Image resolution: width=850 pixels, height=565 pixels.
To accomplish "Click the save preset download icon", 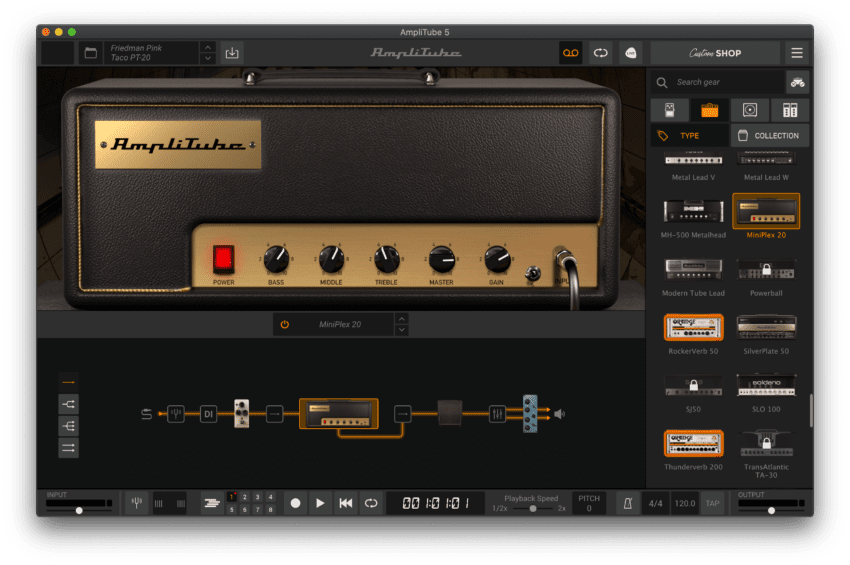I will tap(232, 53).
